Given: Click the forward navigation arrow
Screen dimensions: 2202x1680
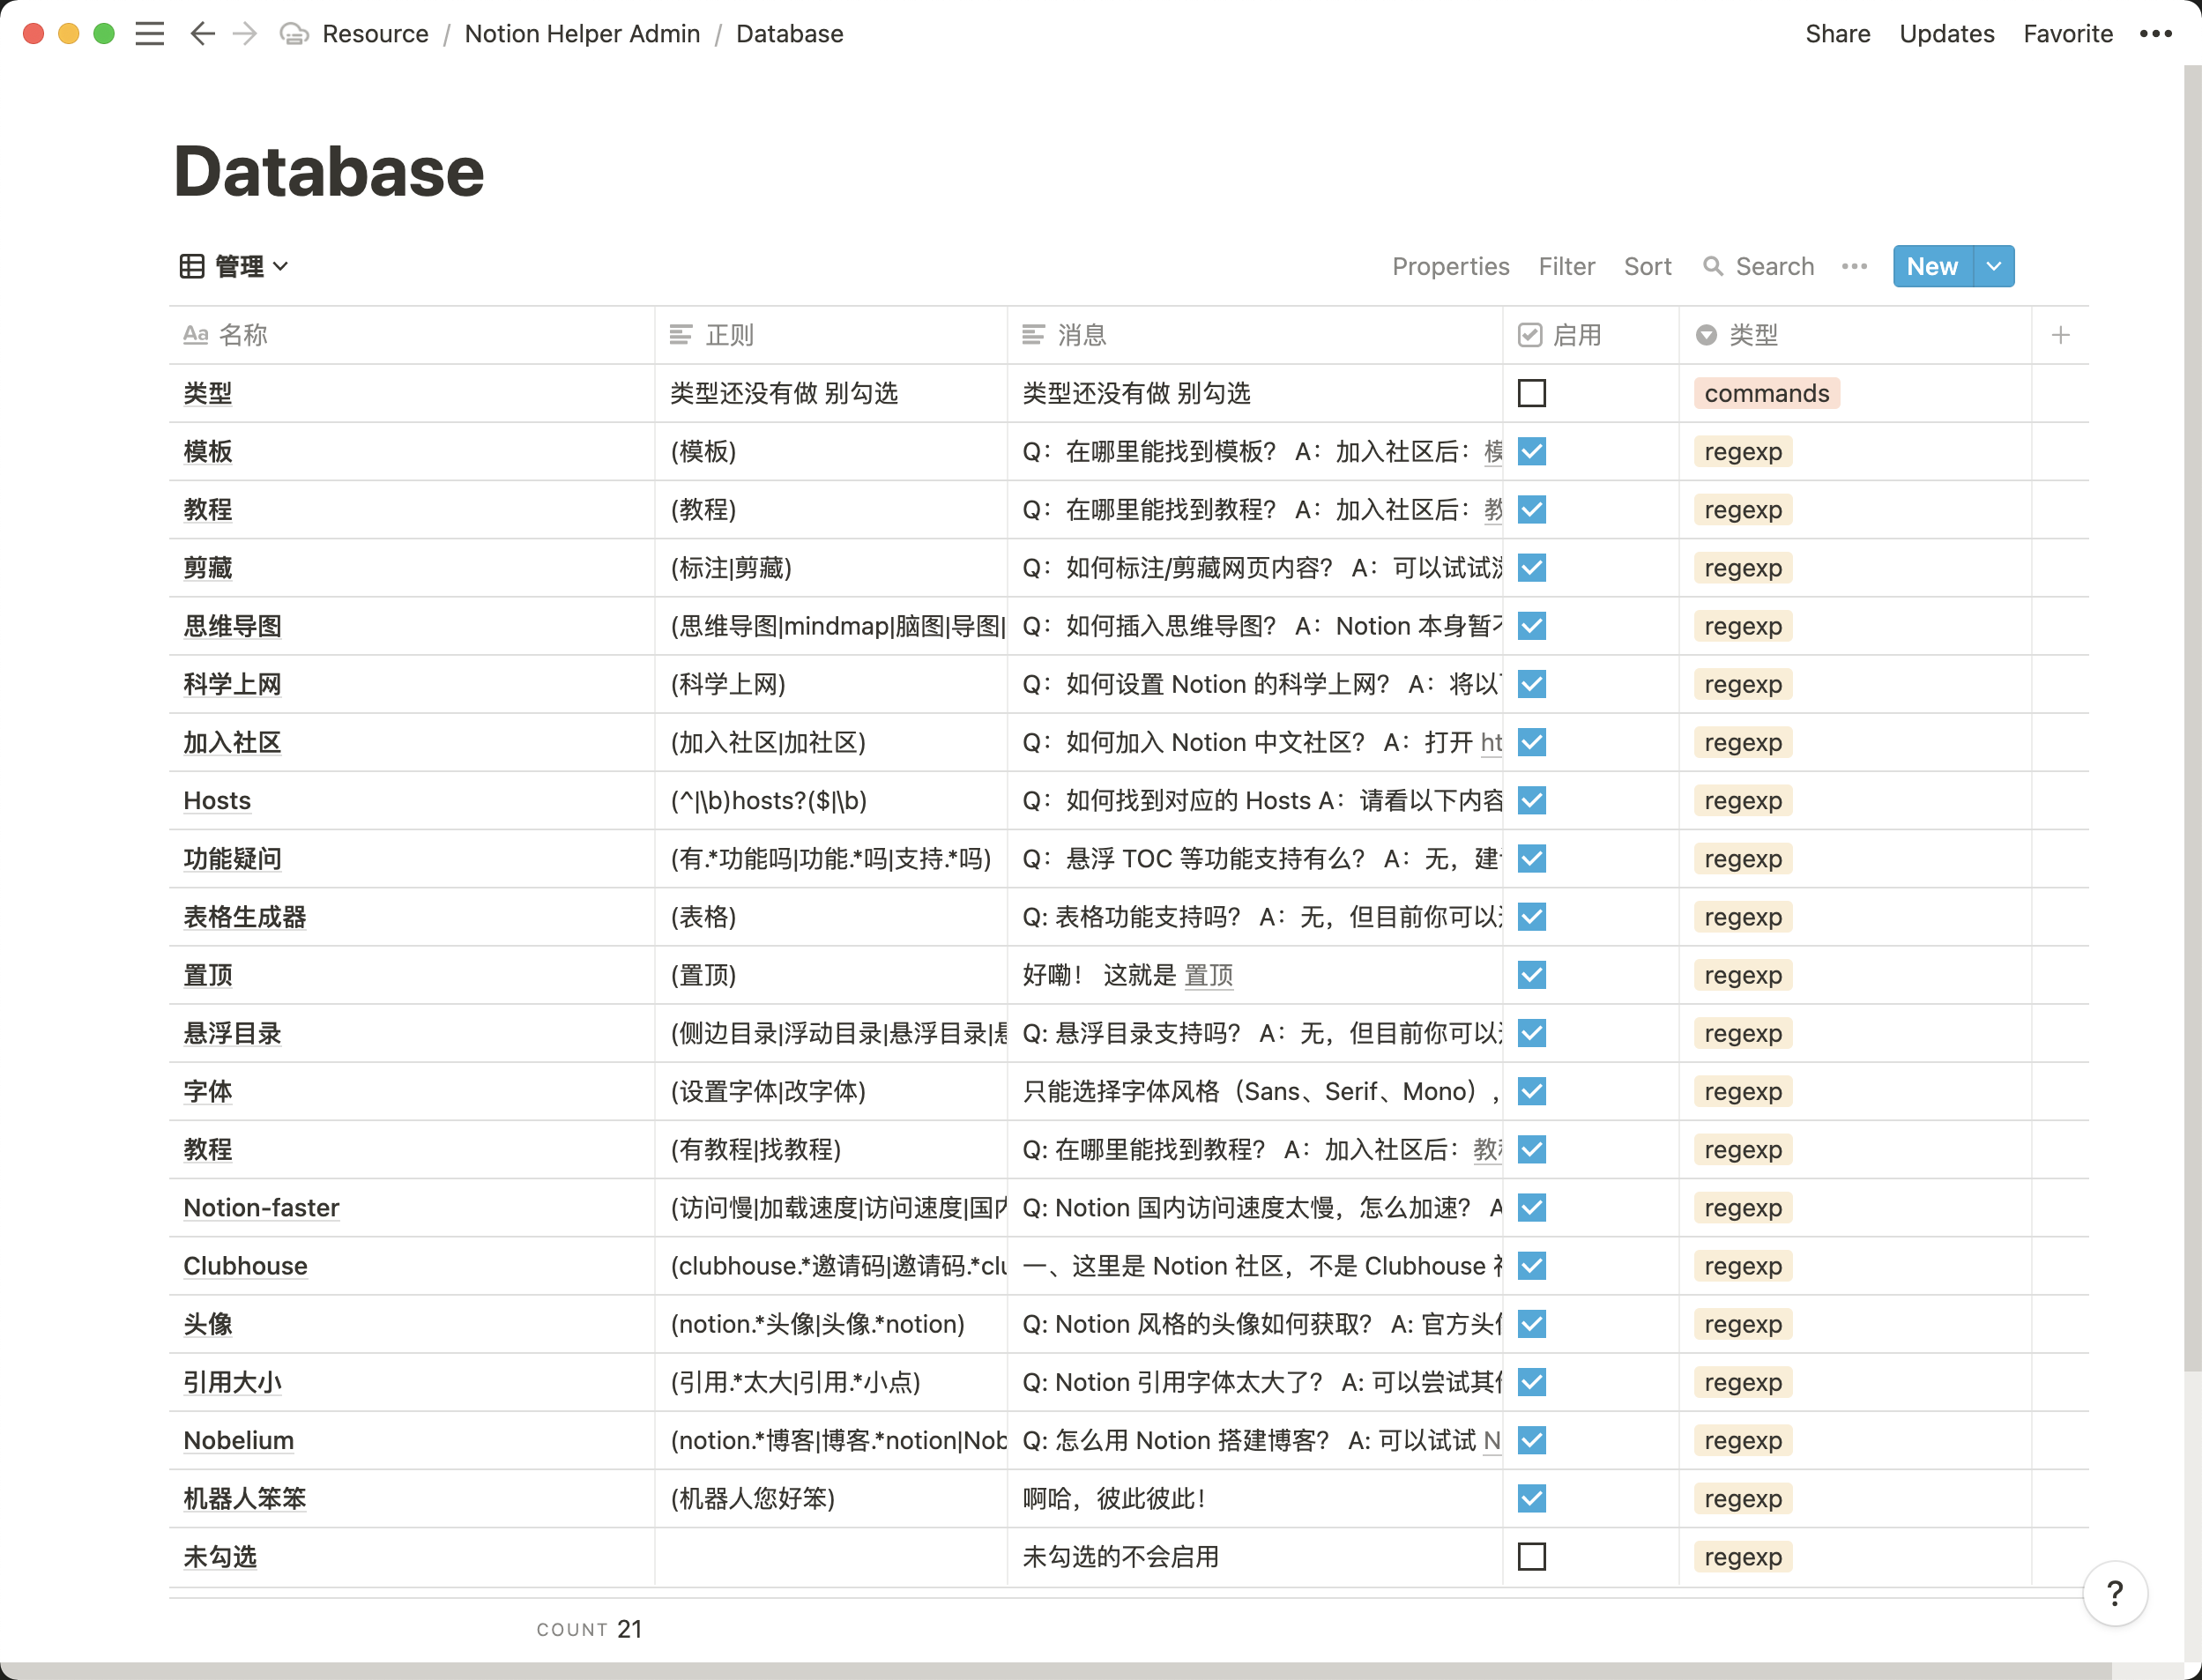Looking at the screenshot, I should (x=245, y=34).
